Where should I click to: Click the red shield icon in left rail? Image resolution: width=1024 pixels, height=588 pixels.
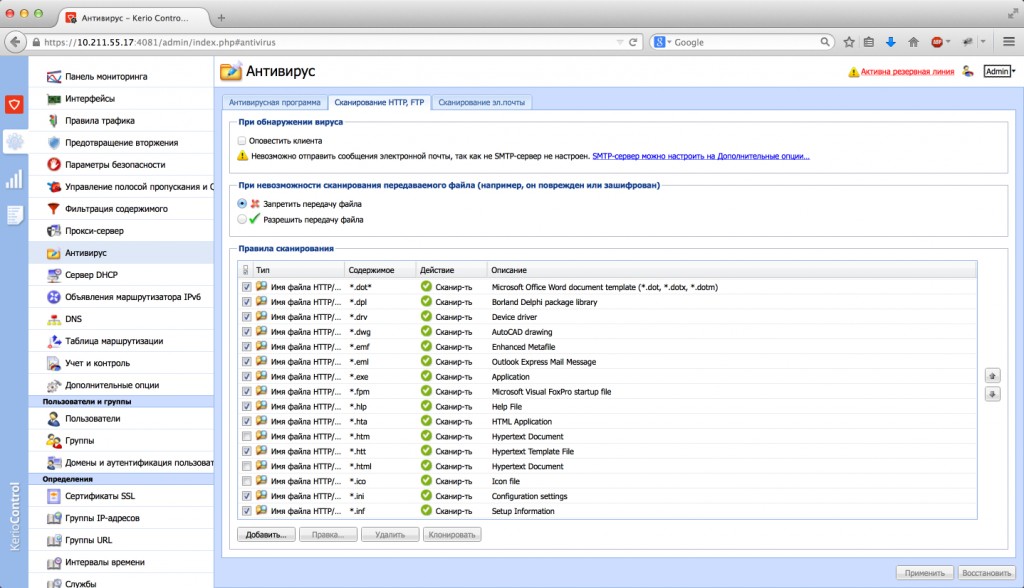pyautogui.click(x=14, y=105)
